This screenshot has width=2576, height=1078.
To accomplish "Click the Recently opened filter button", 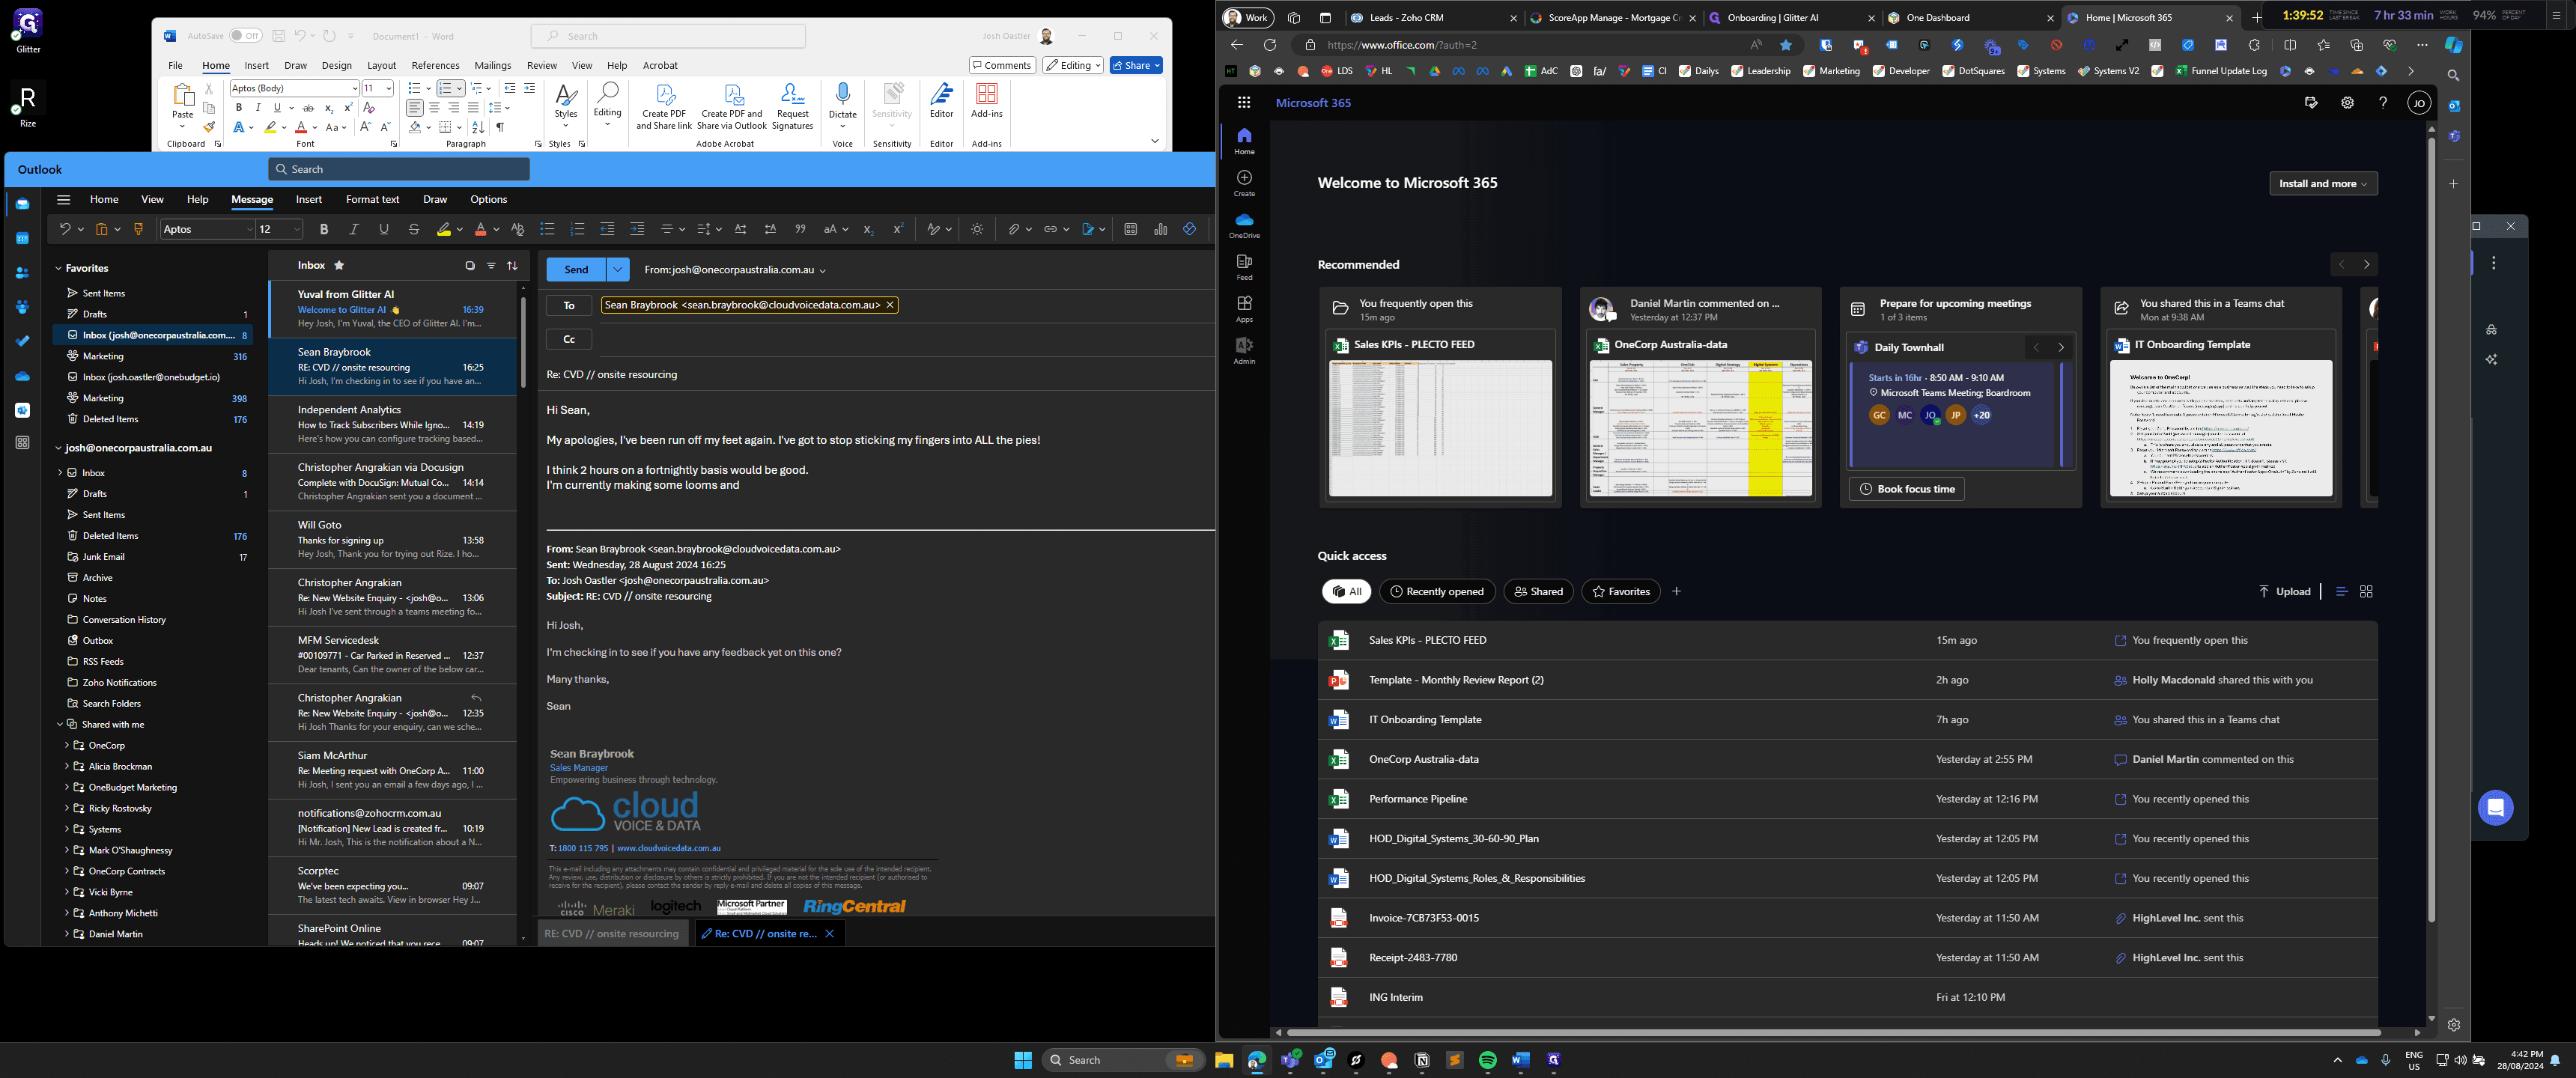I will tap(1437, 592).
